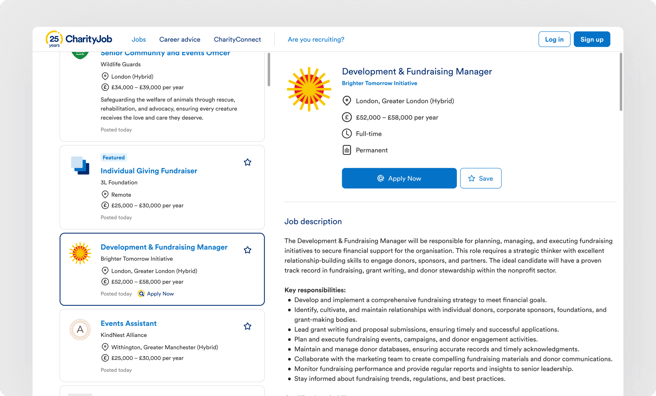
Task: Click the 3L Foundation blue squares logo
Action: click(x=80, y=165)
